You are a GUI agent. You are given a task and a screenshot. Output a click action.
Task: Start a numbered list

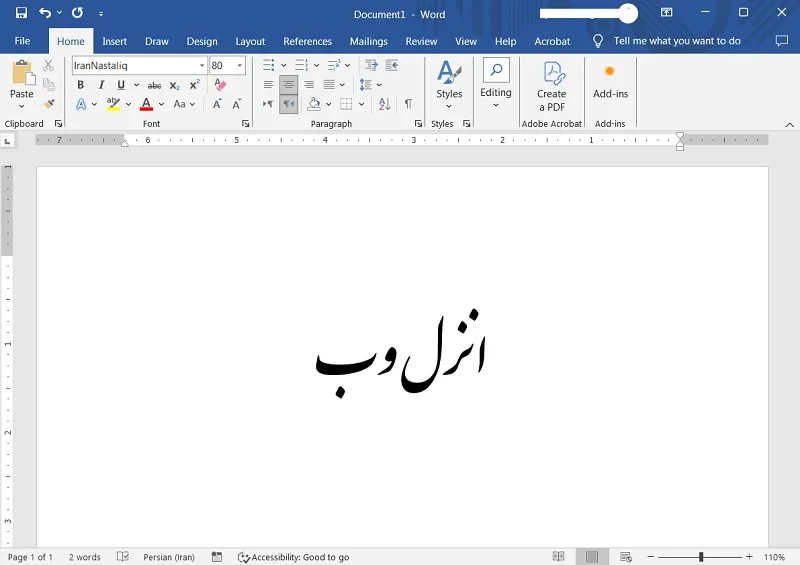pyautogui.click(x=302, y=65)
